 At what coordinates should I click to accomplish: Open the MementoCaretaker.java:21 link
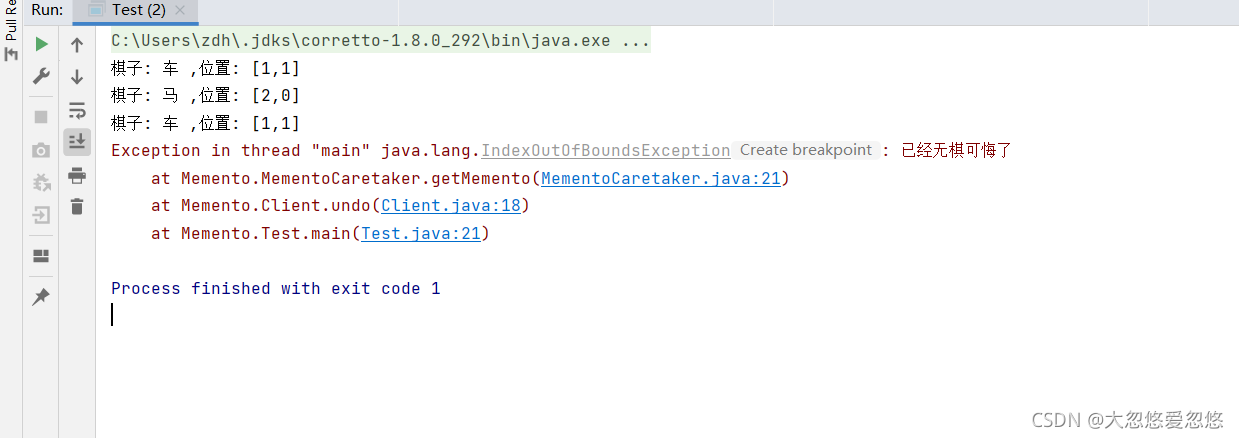tap(661, 179)
